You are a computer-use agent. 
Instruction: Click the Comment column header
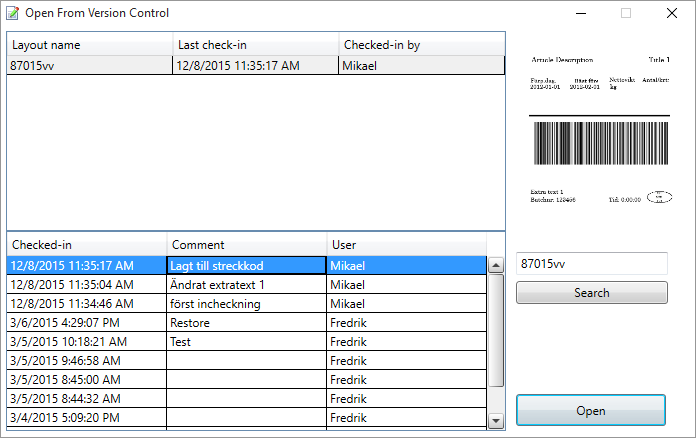[x=246, y=245]
